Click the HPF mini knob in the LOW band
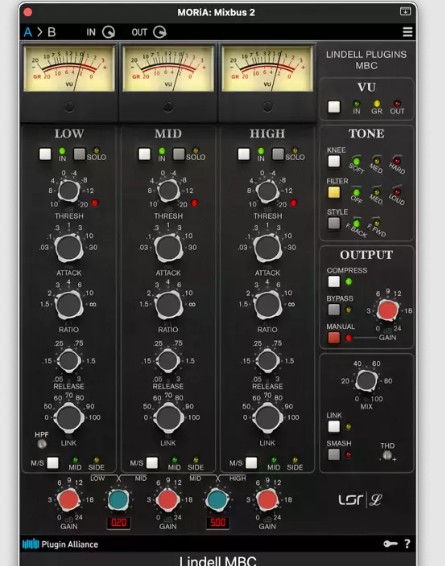Viewport: 445px width, 566px height. click(42, 444)
